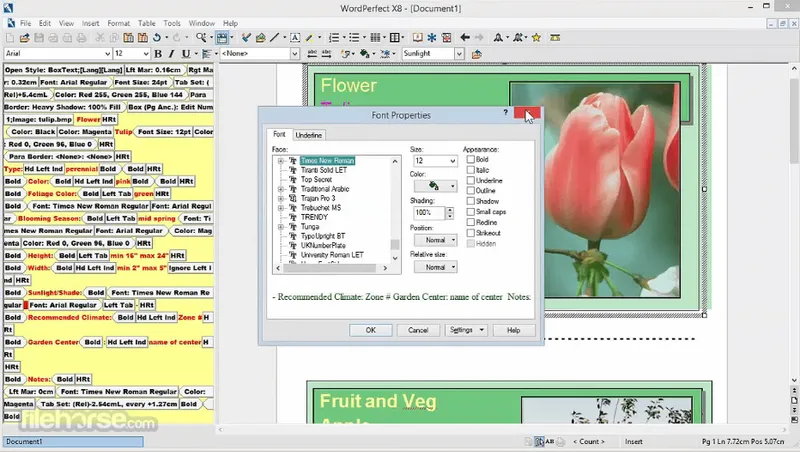Open the Format menu

pyautogui.click(x=118, y=23)
